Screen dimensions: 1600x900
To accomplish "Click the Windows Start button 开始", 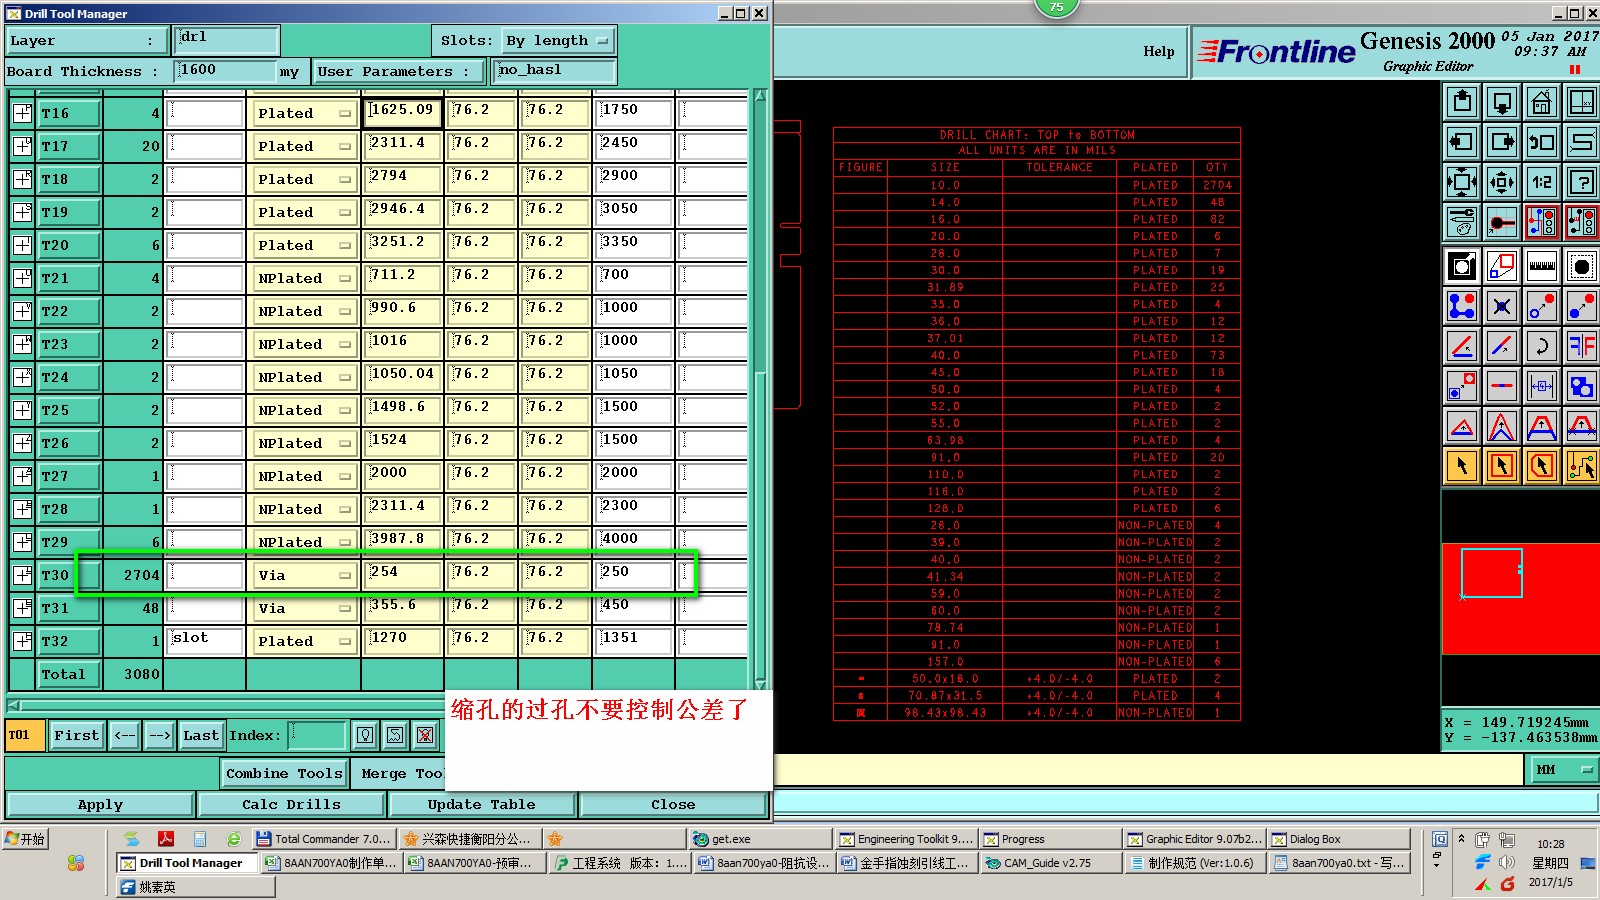I will click(26, 839).
